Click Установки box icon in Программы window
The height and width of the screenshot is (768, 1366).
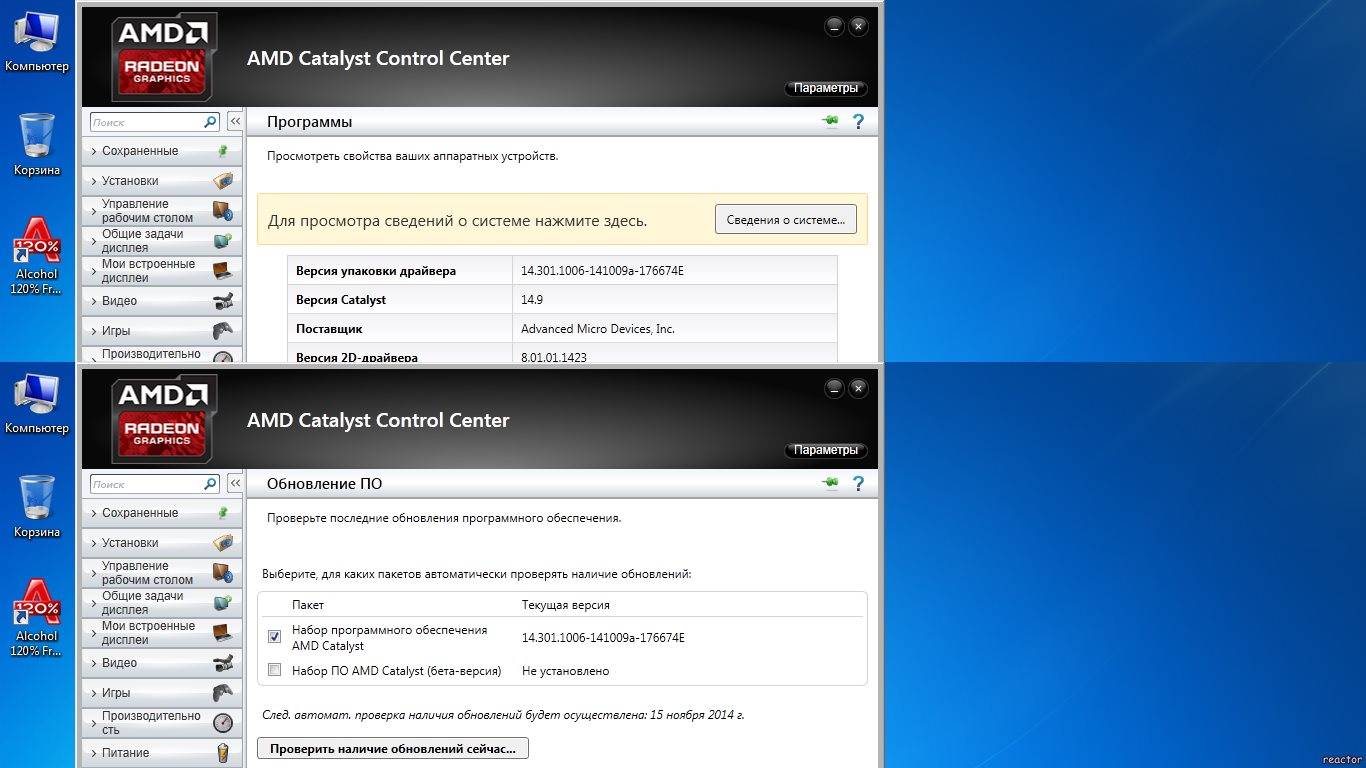[223, 181]
